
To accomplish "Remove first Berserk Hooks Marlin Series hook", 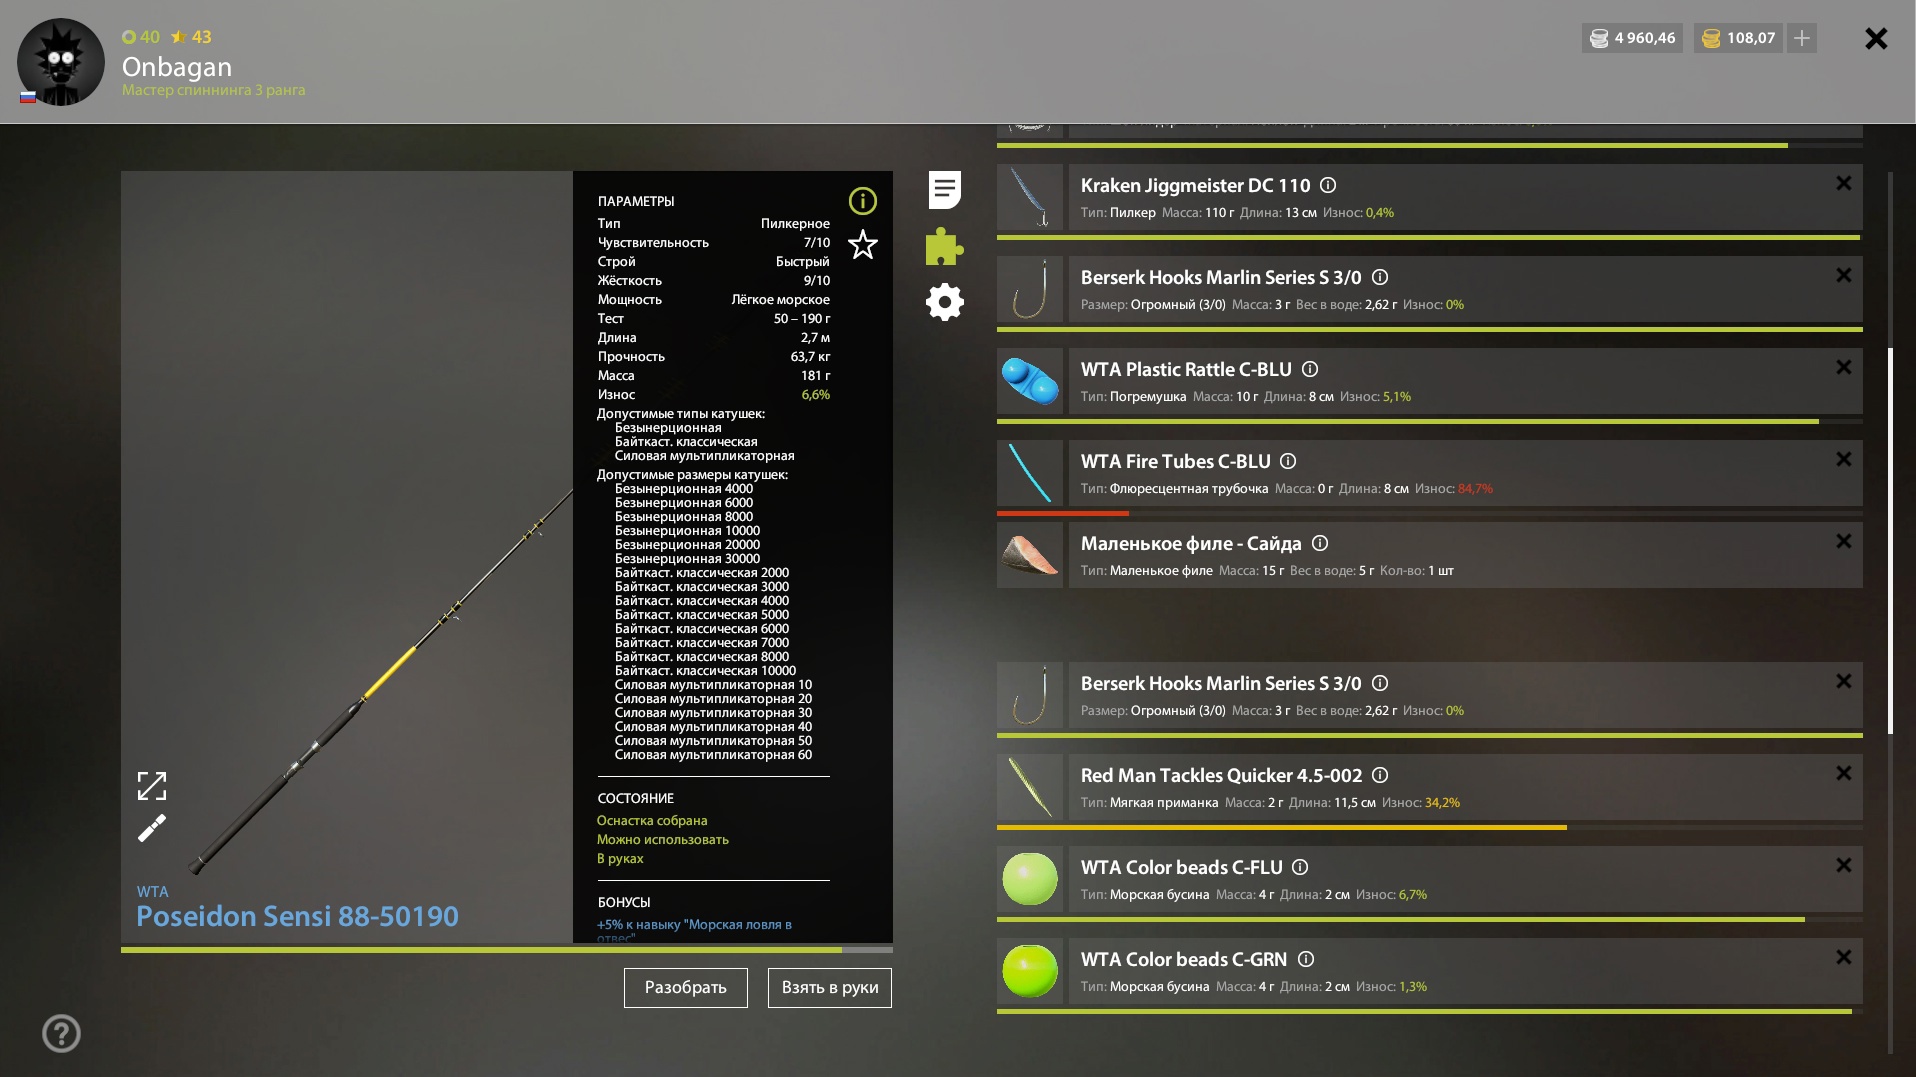I will tap(1843, 275).
